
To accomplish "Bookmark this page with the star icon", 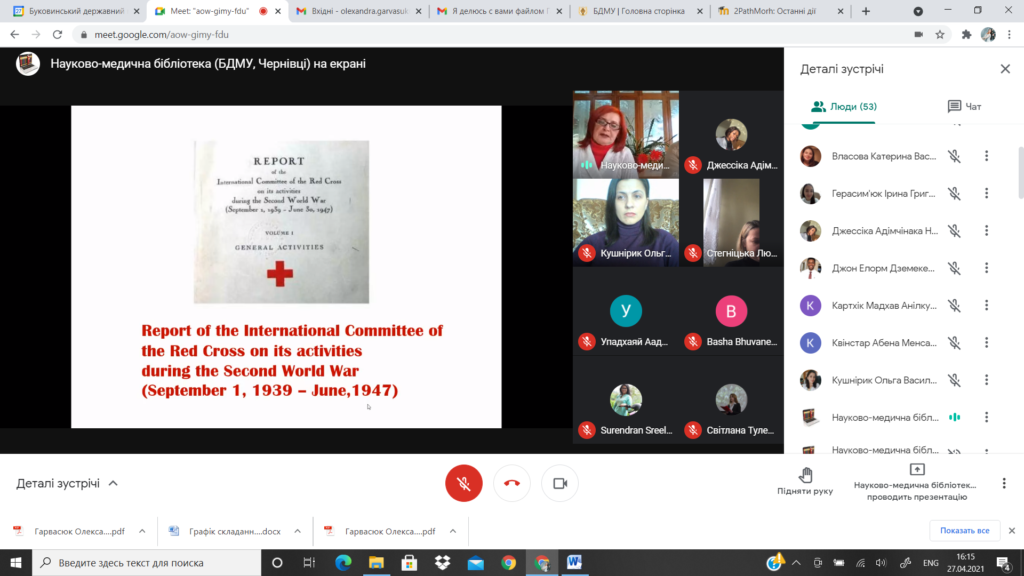I will 940,35.
